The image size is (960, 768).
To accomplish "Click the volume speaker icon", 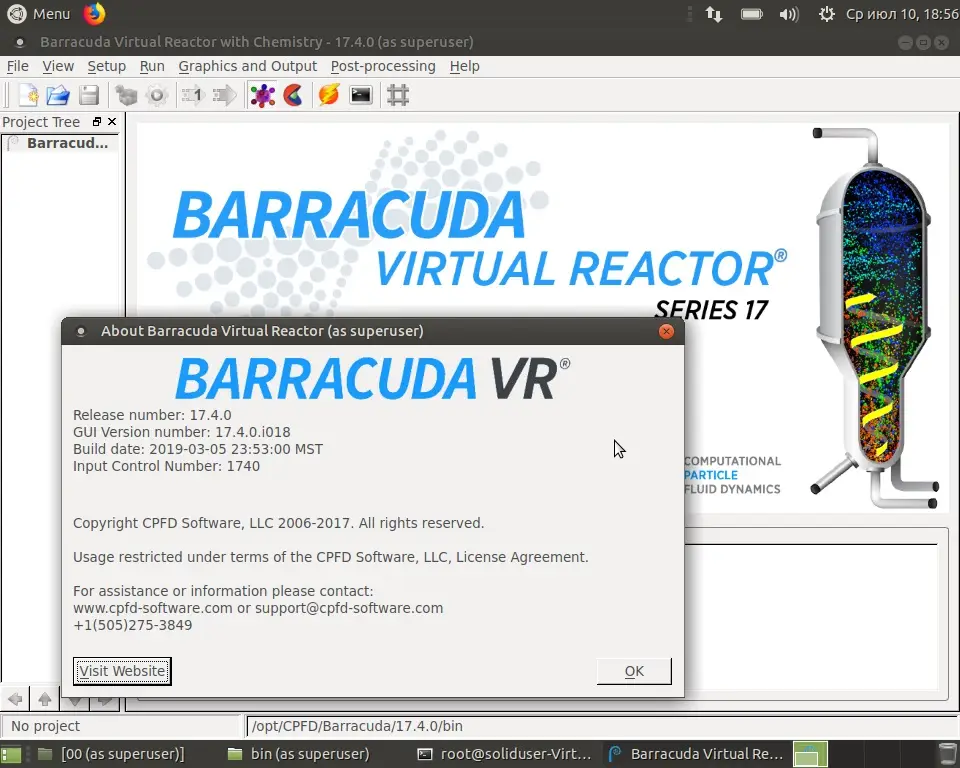I will point(789,14).
